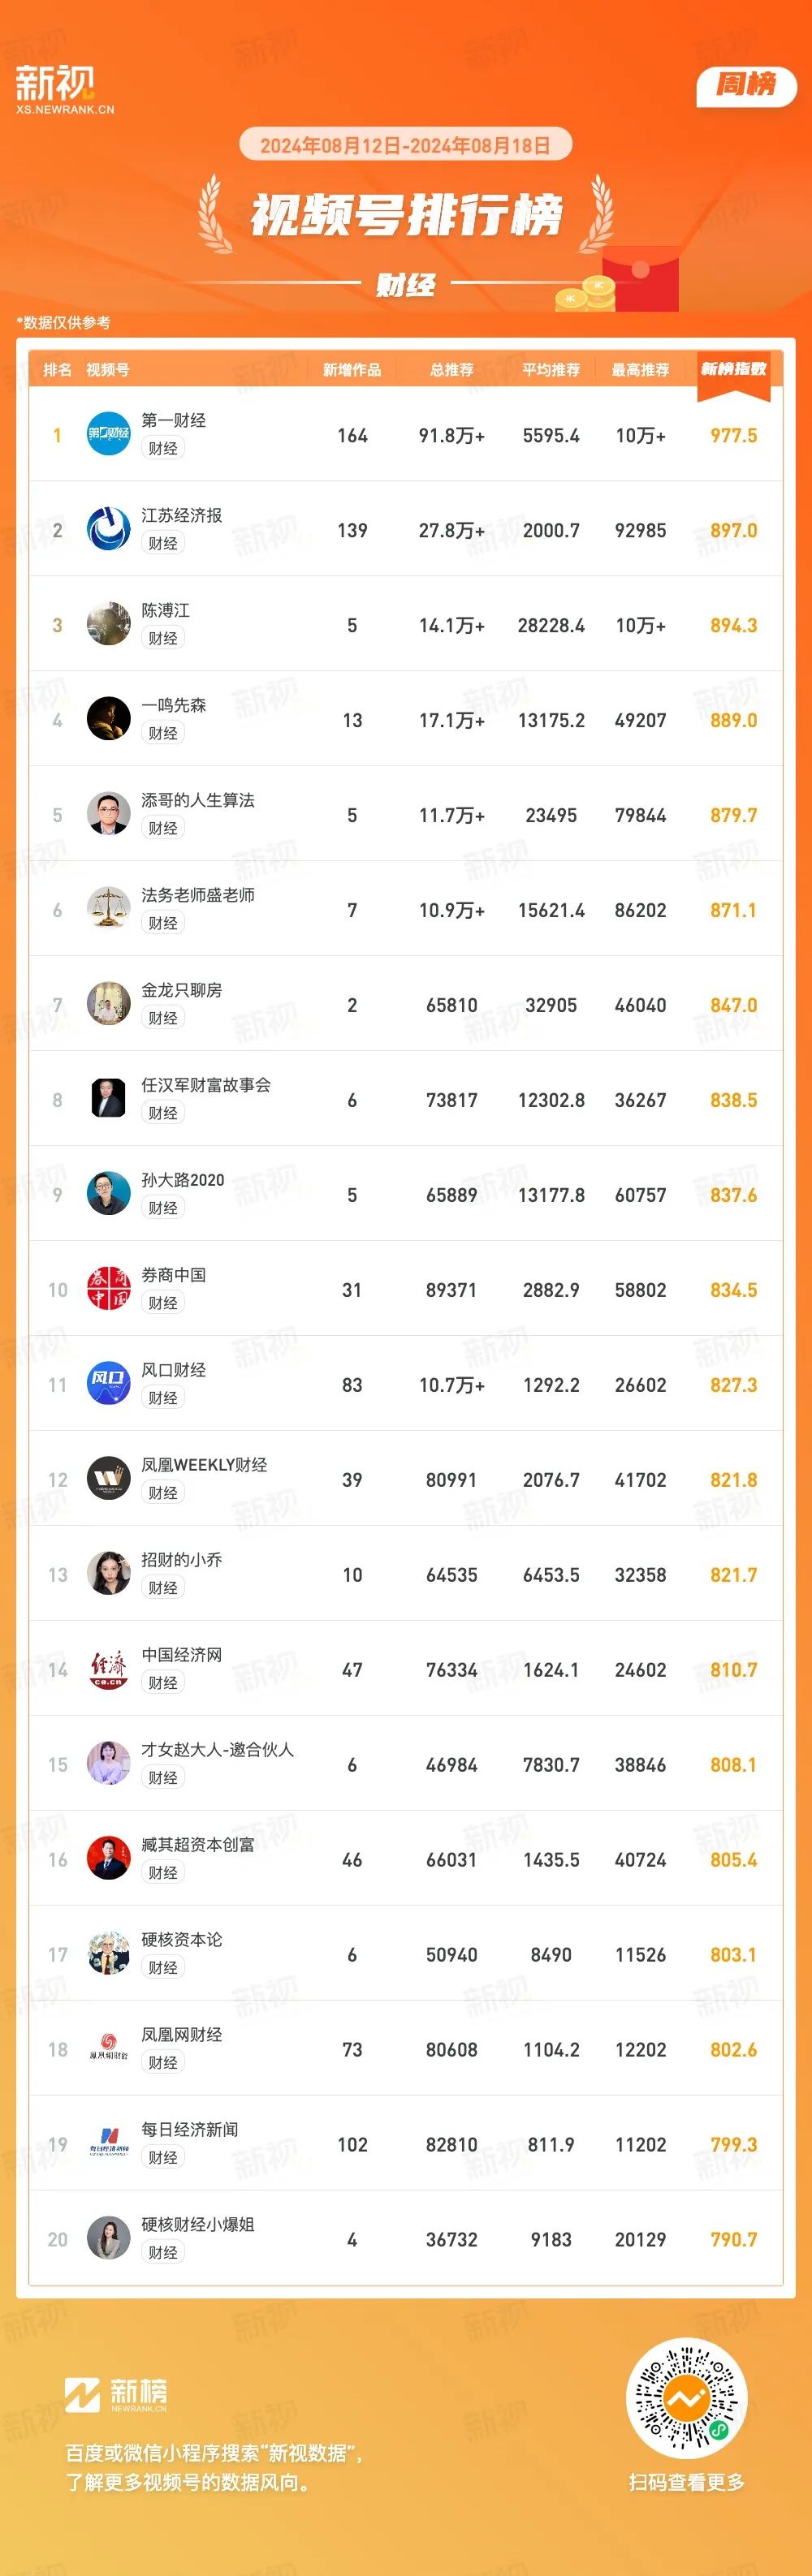
Task: Open the 陈涛江 account name
Action: pyautogui.click(x=165, y=610)
